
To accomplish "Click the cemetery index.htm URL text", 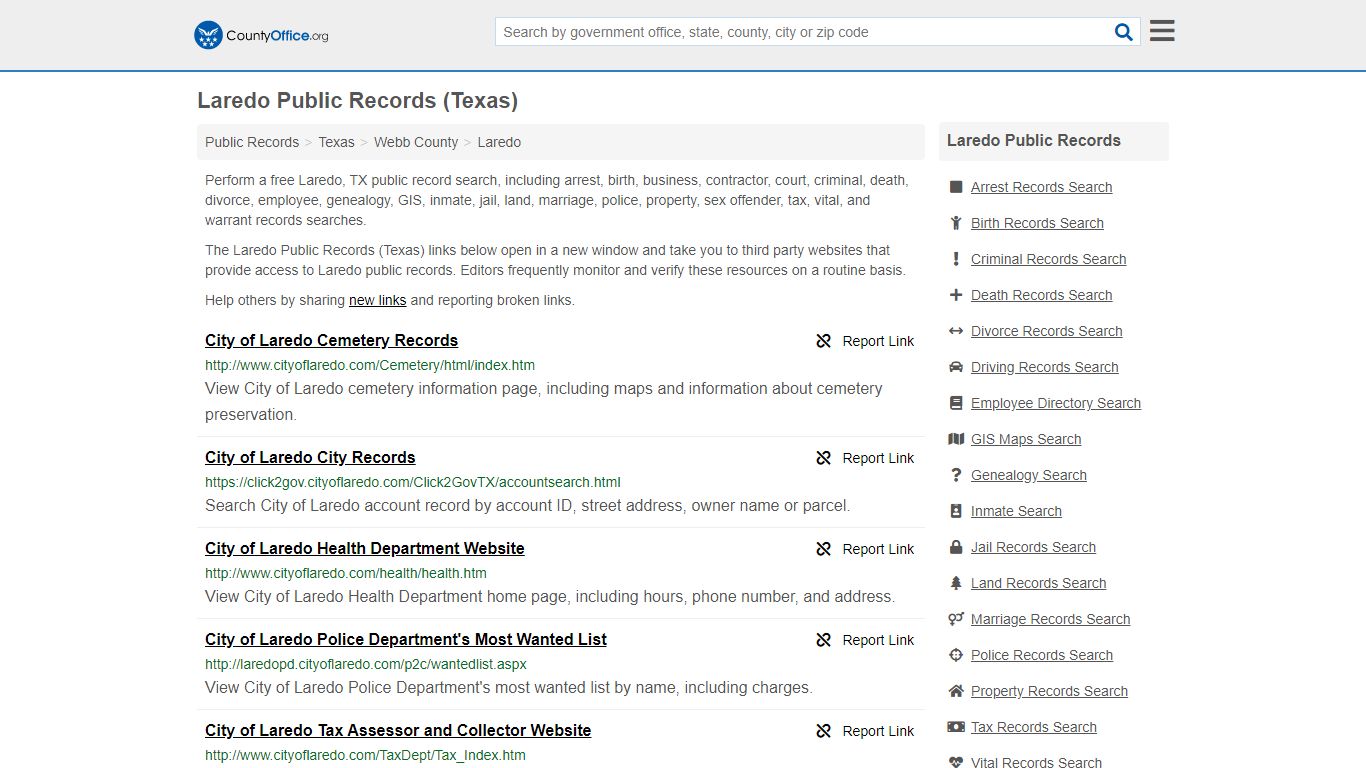I will [x=370, y=365].
